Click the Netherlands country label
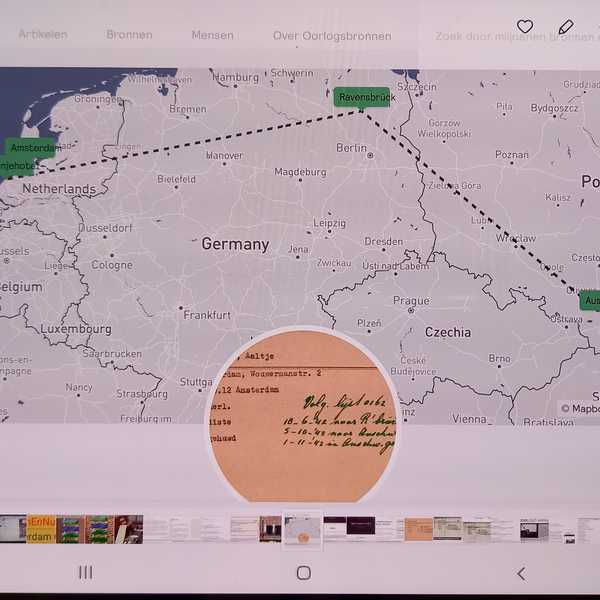 (x=59, y=189)
